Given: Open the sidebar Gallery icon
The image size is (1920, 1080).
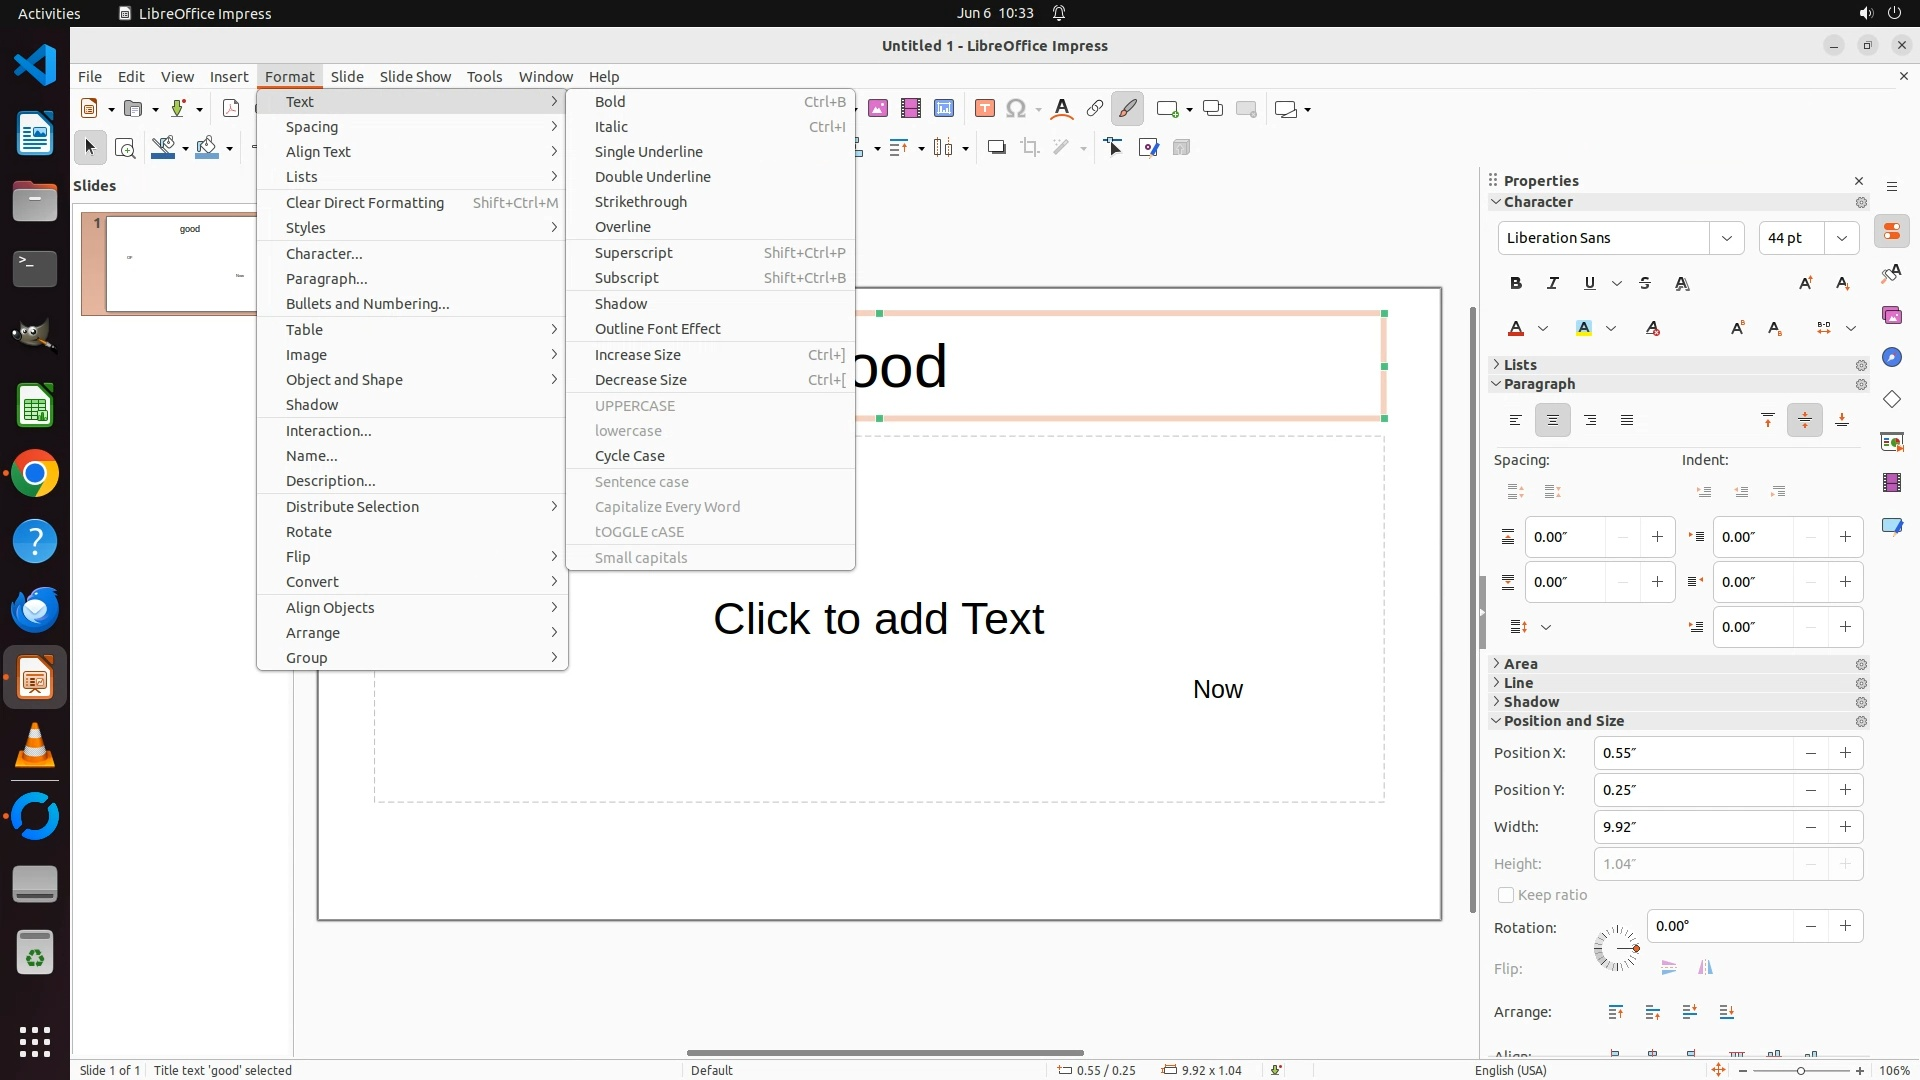Looking at the screenshot, I should click(1891, 315).
